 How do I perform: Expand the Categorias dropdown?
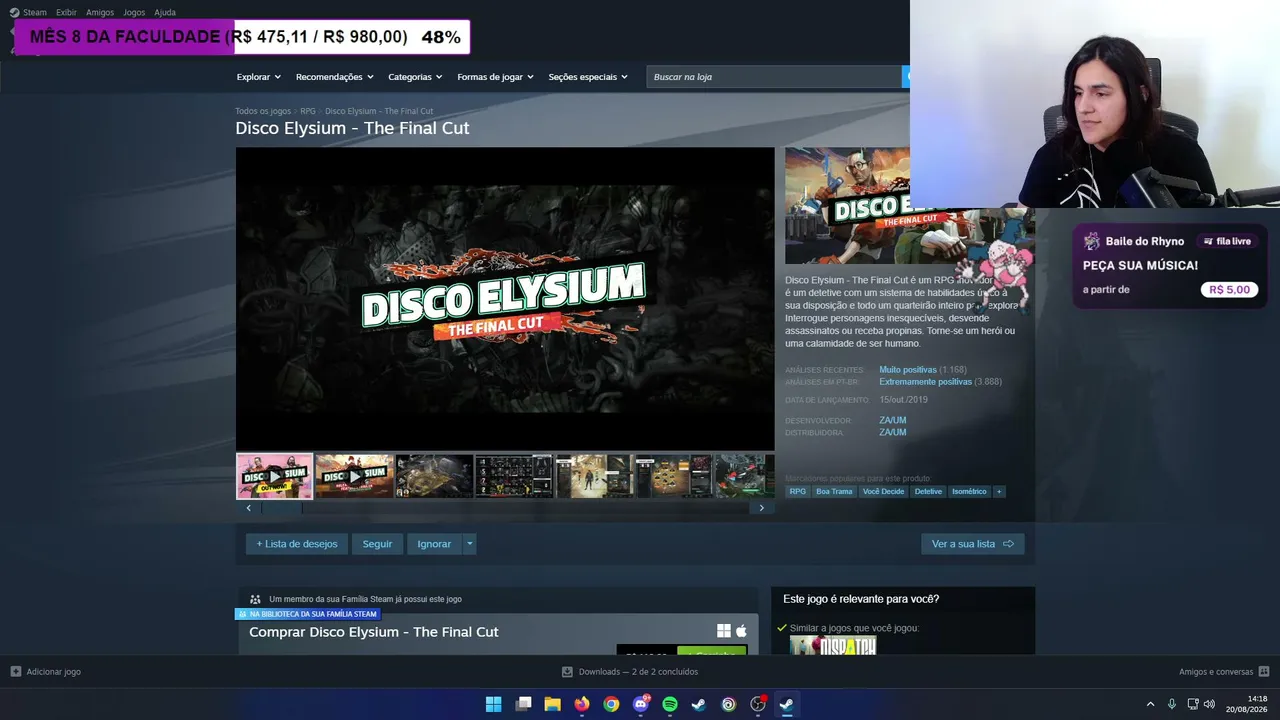click(x=415, y=77)
